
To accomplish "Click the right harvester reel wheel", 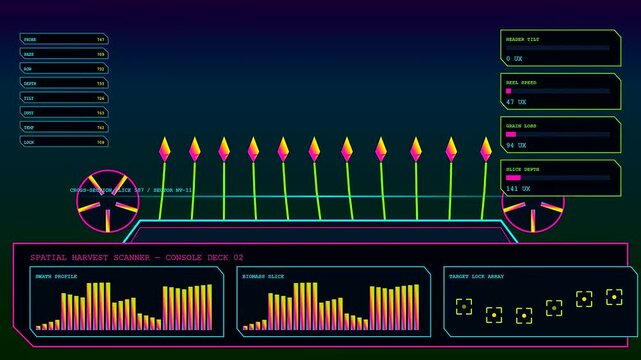I will [533, 201].
